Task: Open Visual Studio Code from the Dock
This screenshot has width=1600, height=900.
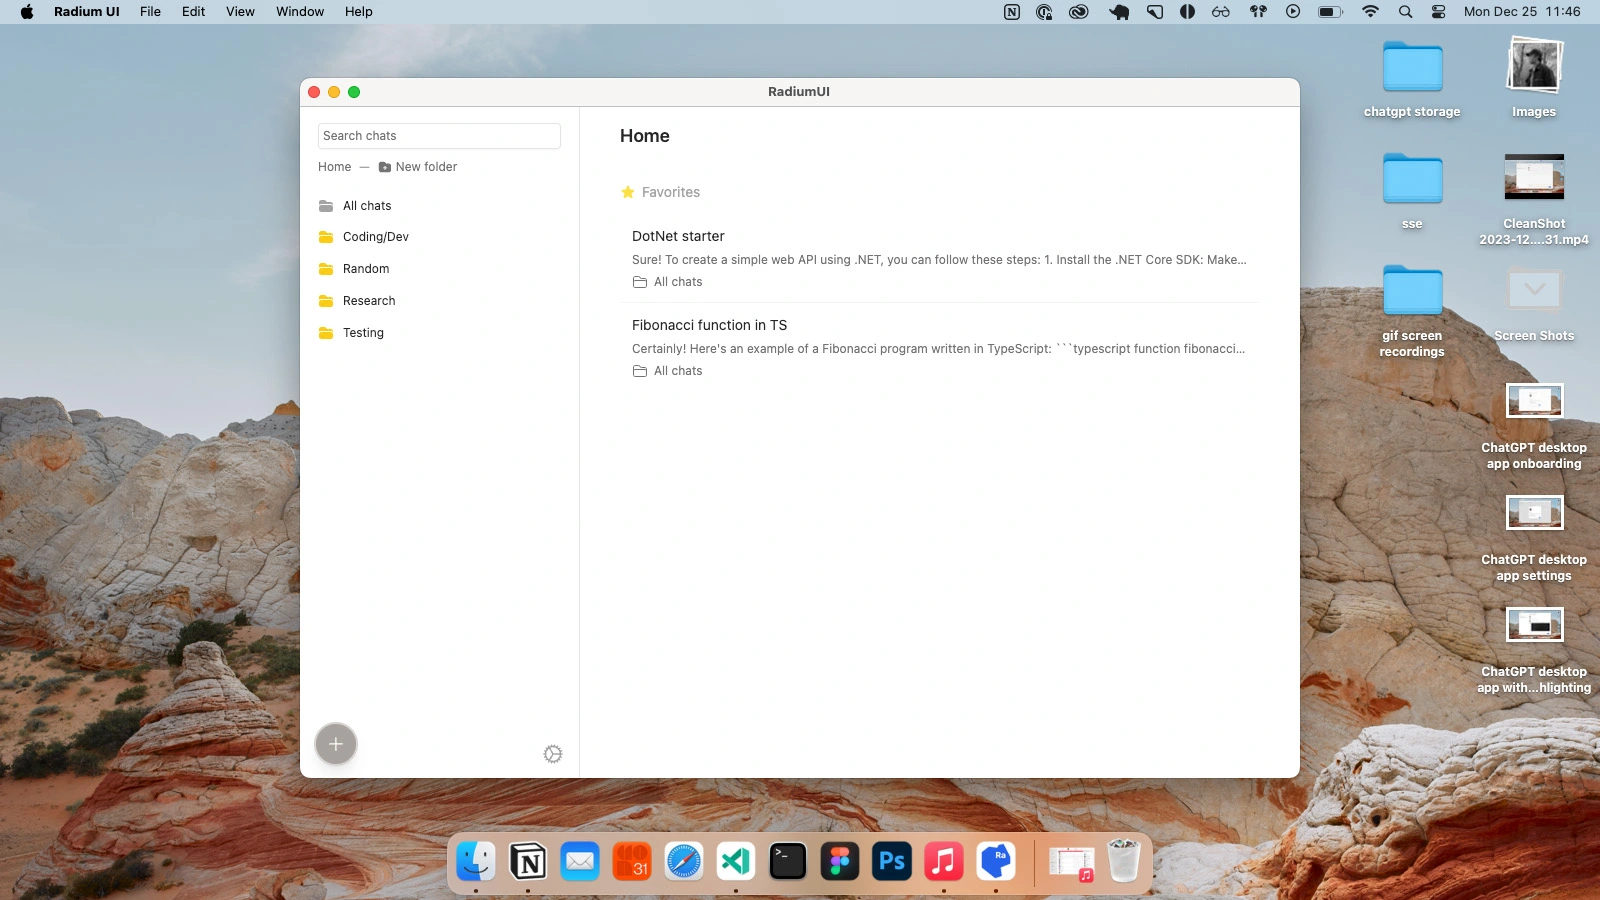Action: pos(736,861)
